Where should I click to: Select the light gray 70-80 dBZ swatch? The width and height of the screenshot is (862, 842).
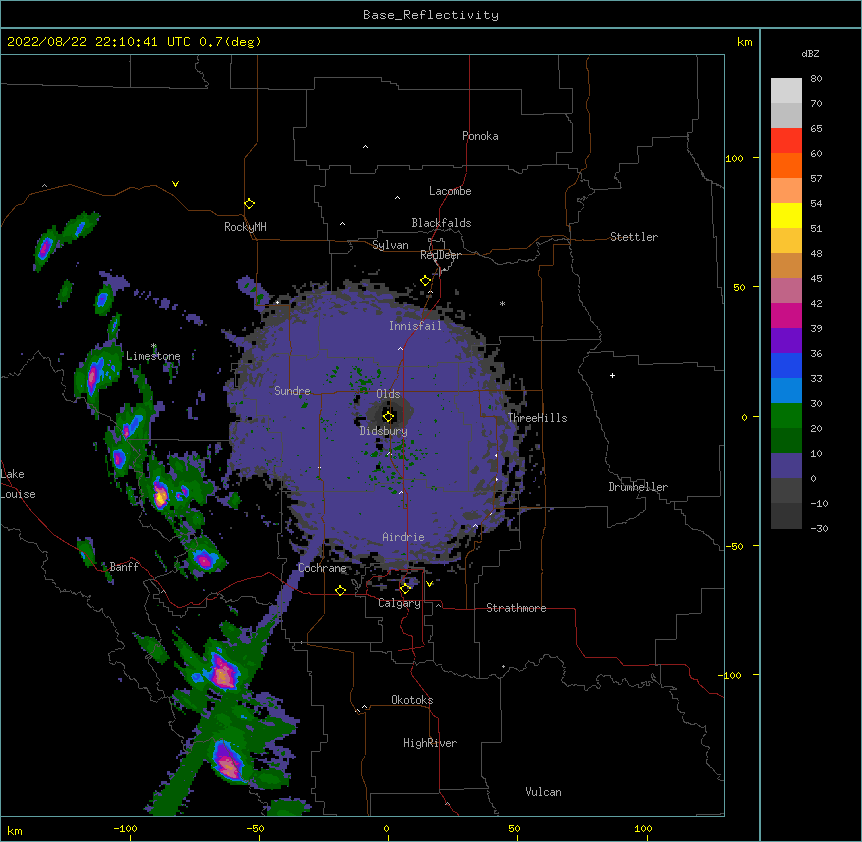tap(786, 91)
